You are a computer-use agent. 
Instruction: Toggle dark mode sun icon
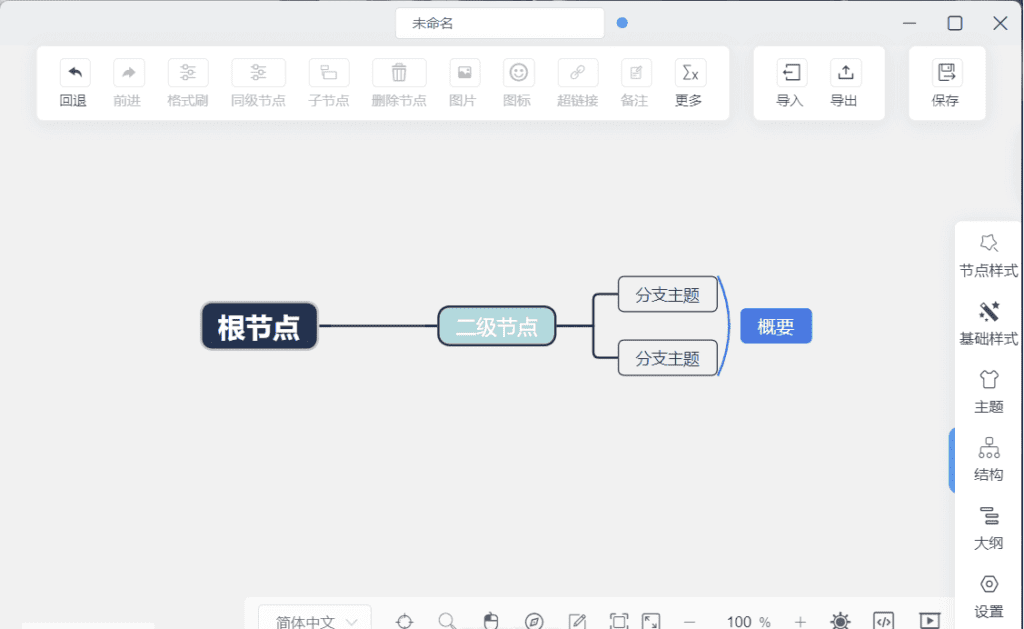(840, 621)
